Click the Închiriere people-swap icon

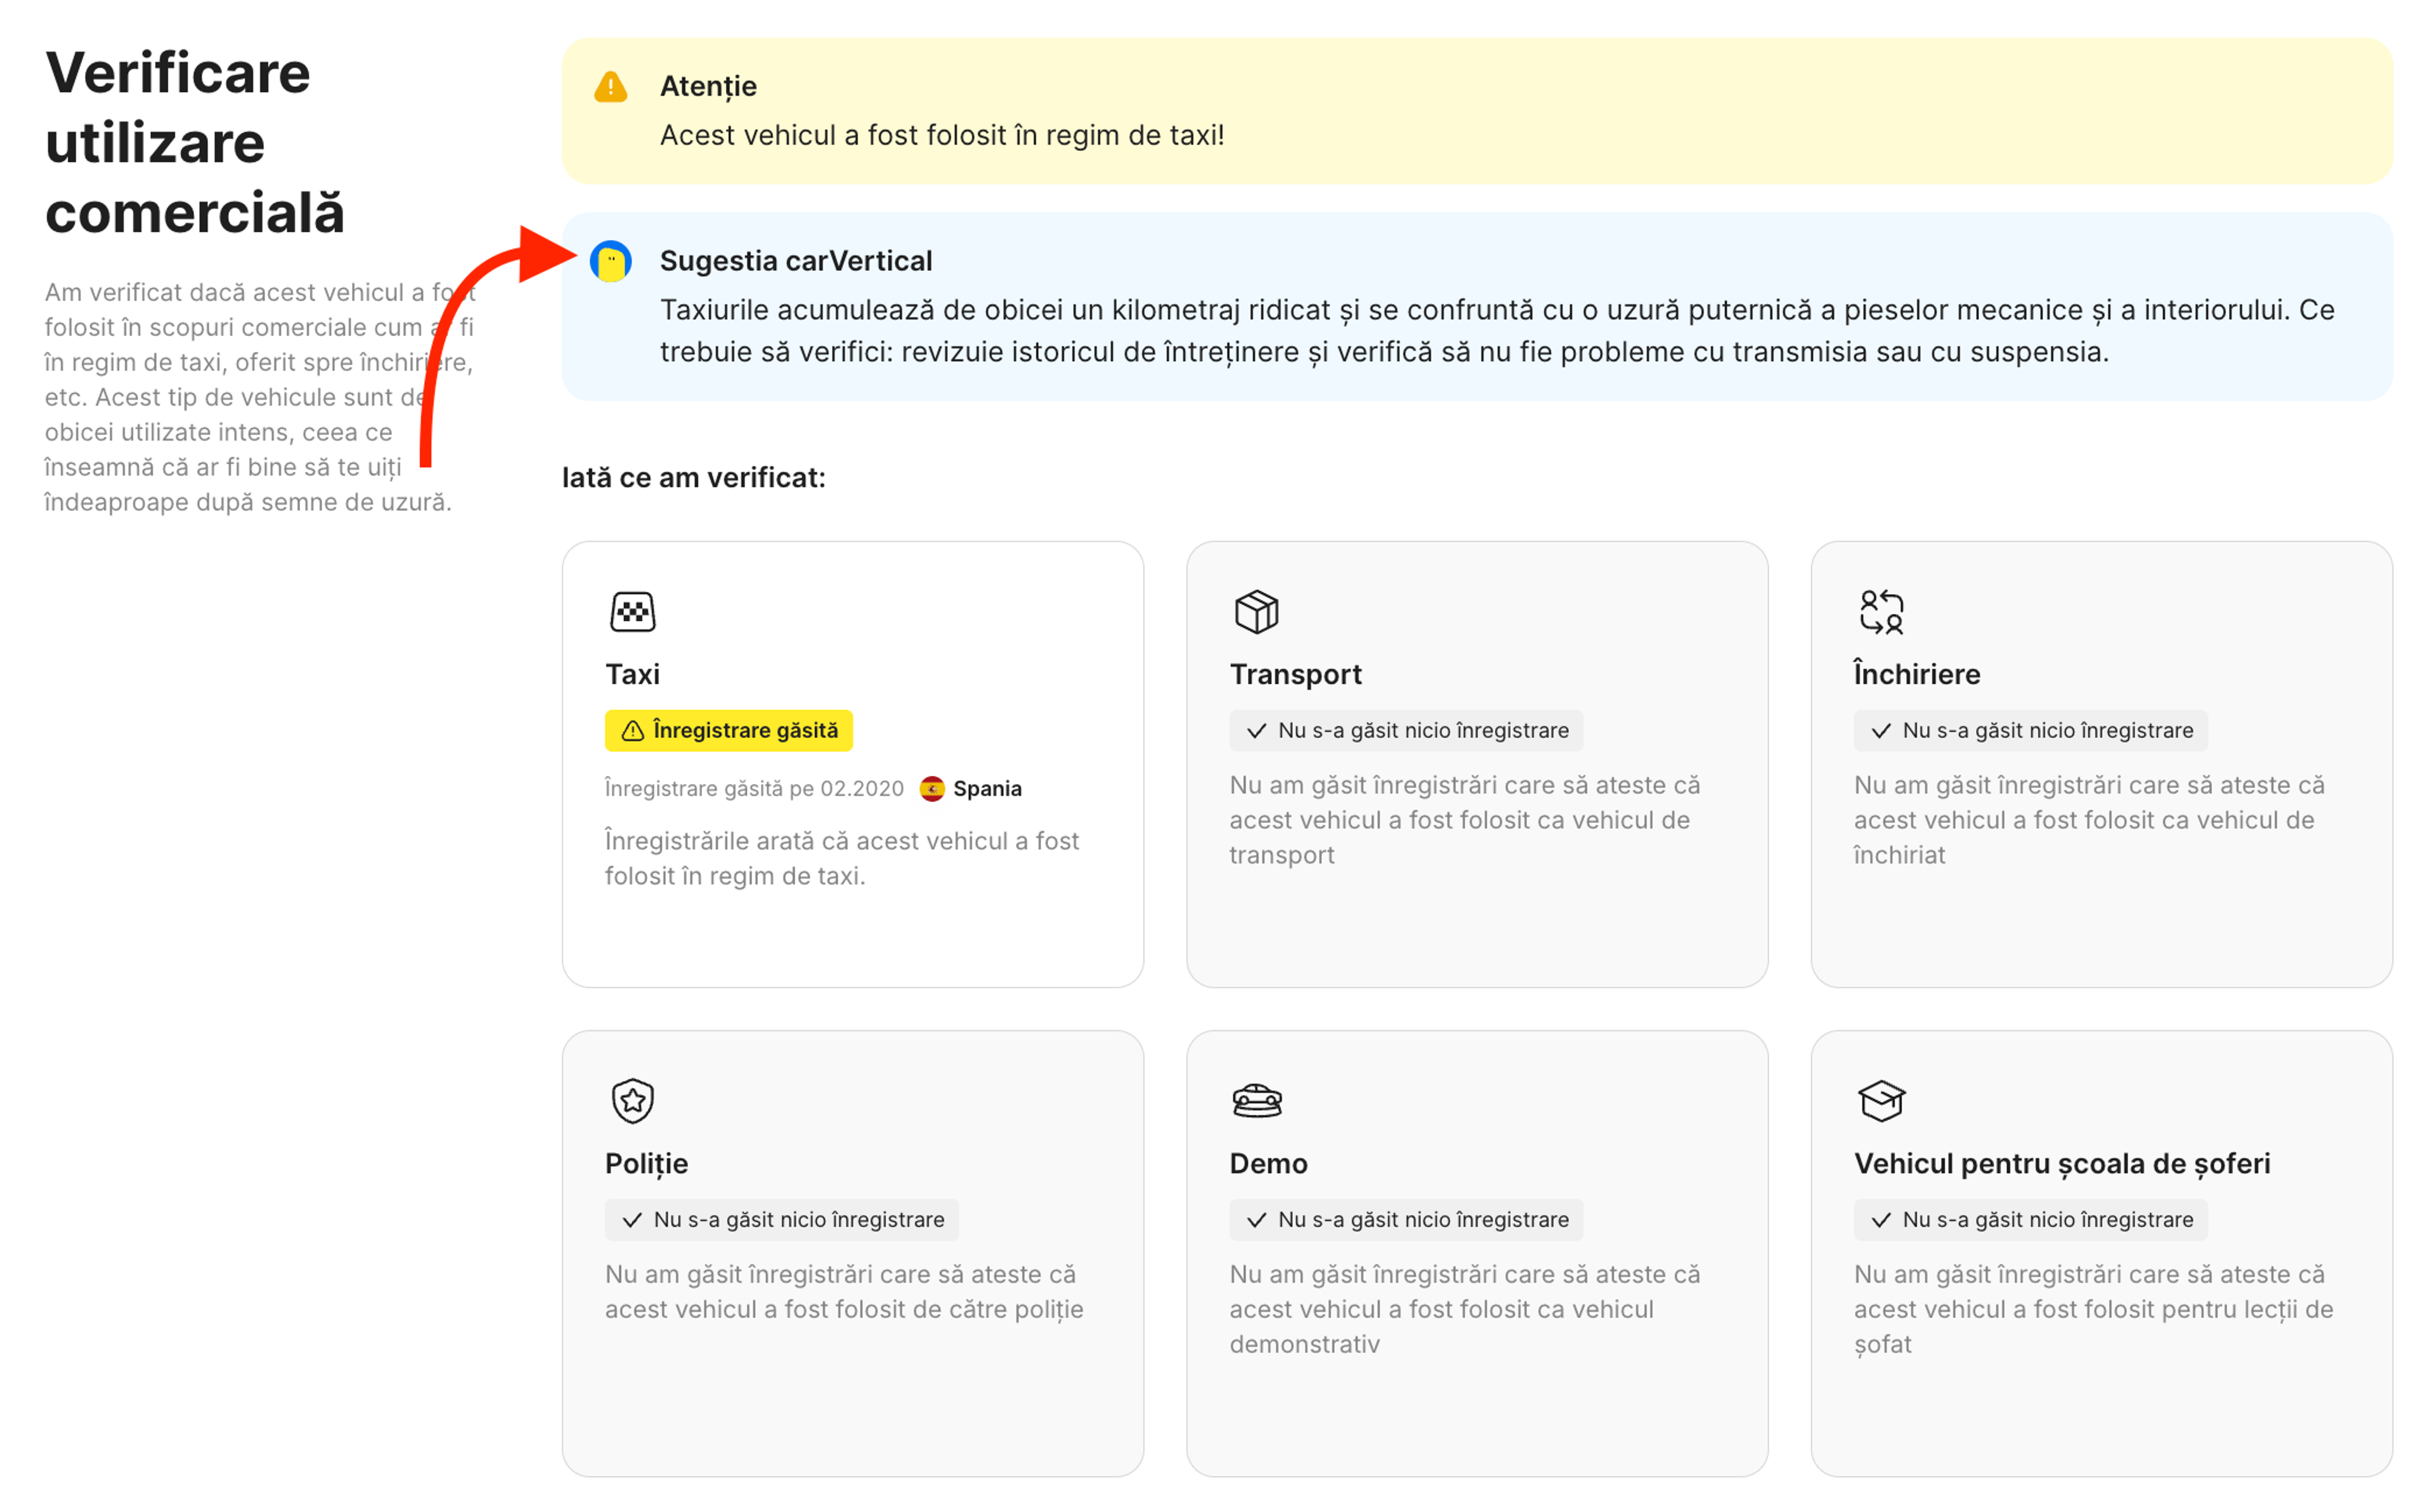[x=1881, y=612]
